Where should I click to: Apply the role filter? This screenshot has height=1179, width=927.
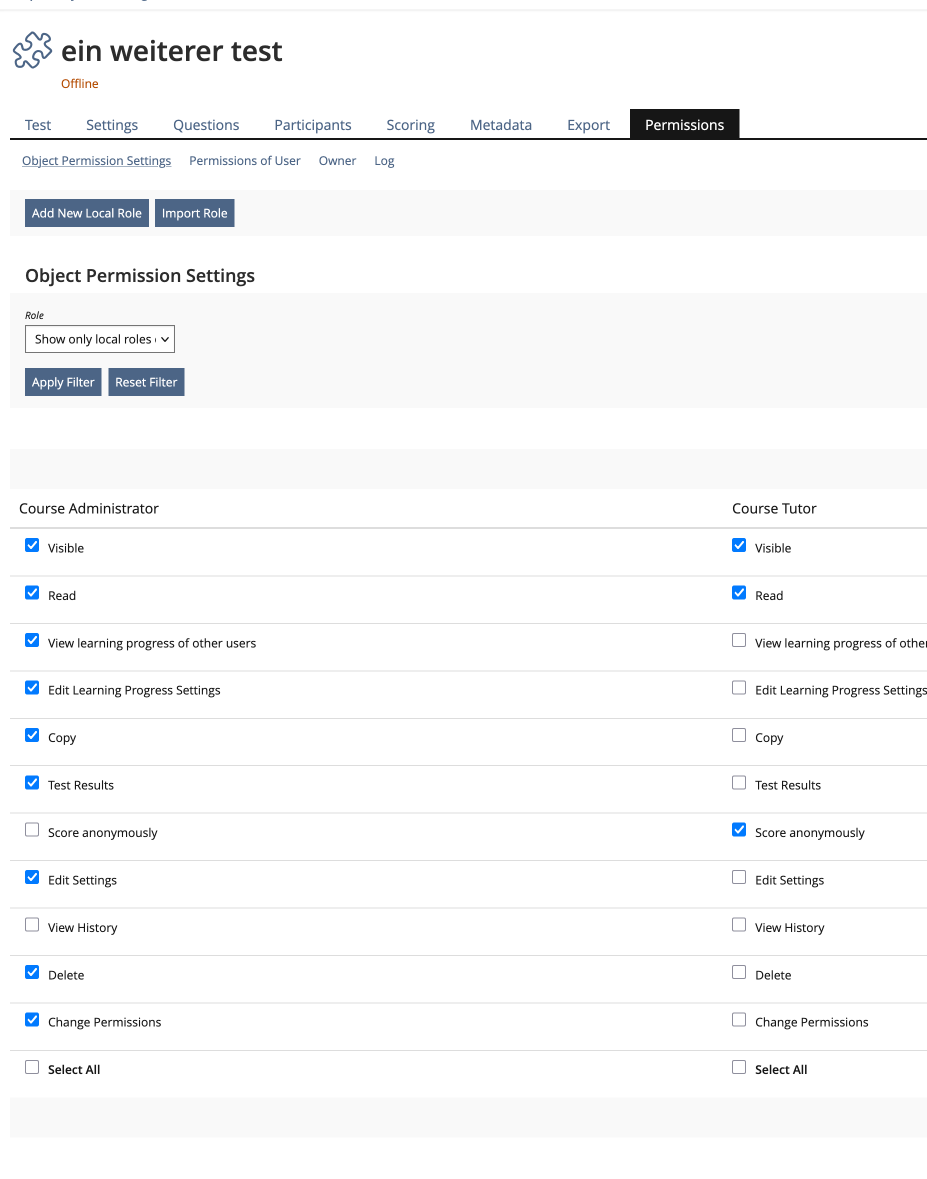point(62,381)
